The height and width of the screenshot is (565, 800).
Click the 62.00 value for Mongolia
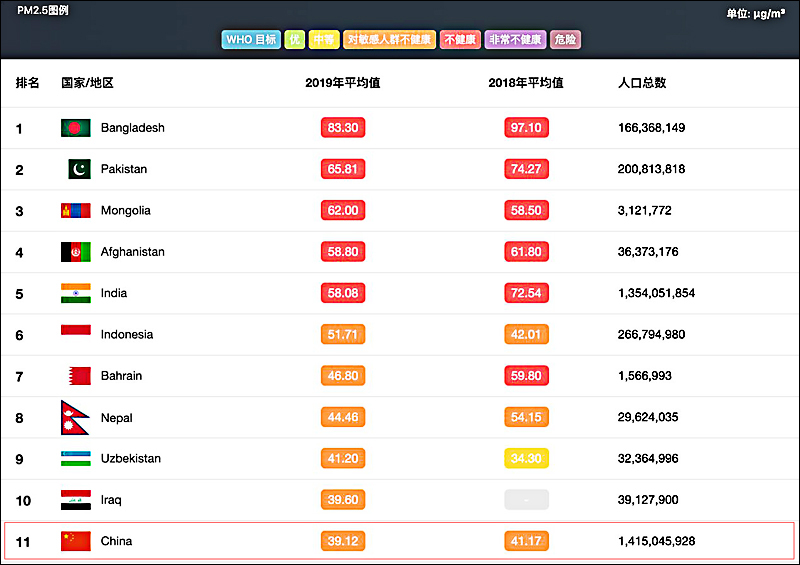(x=343, y=210)
